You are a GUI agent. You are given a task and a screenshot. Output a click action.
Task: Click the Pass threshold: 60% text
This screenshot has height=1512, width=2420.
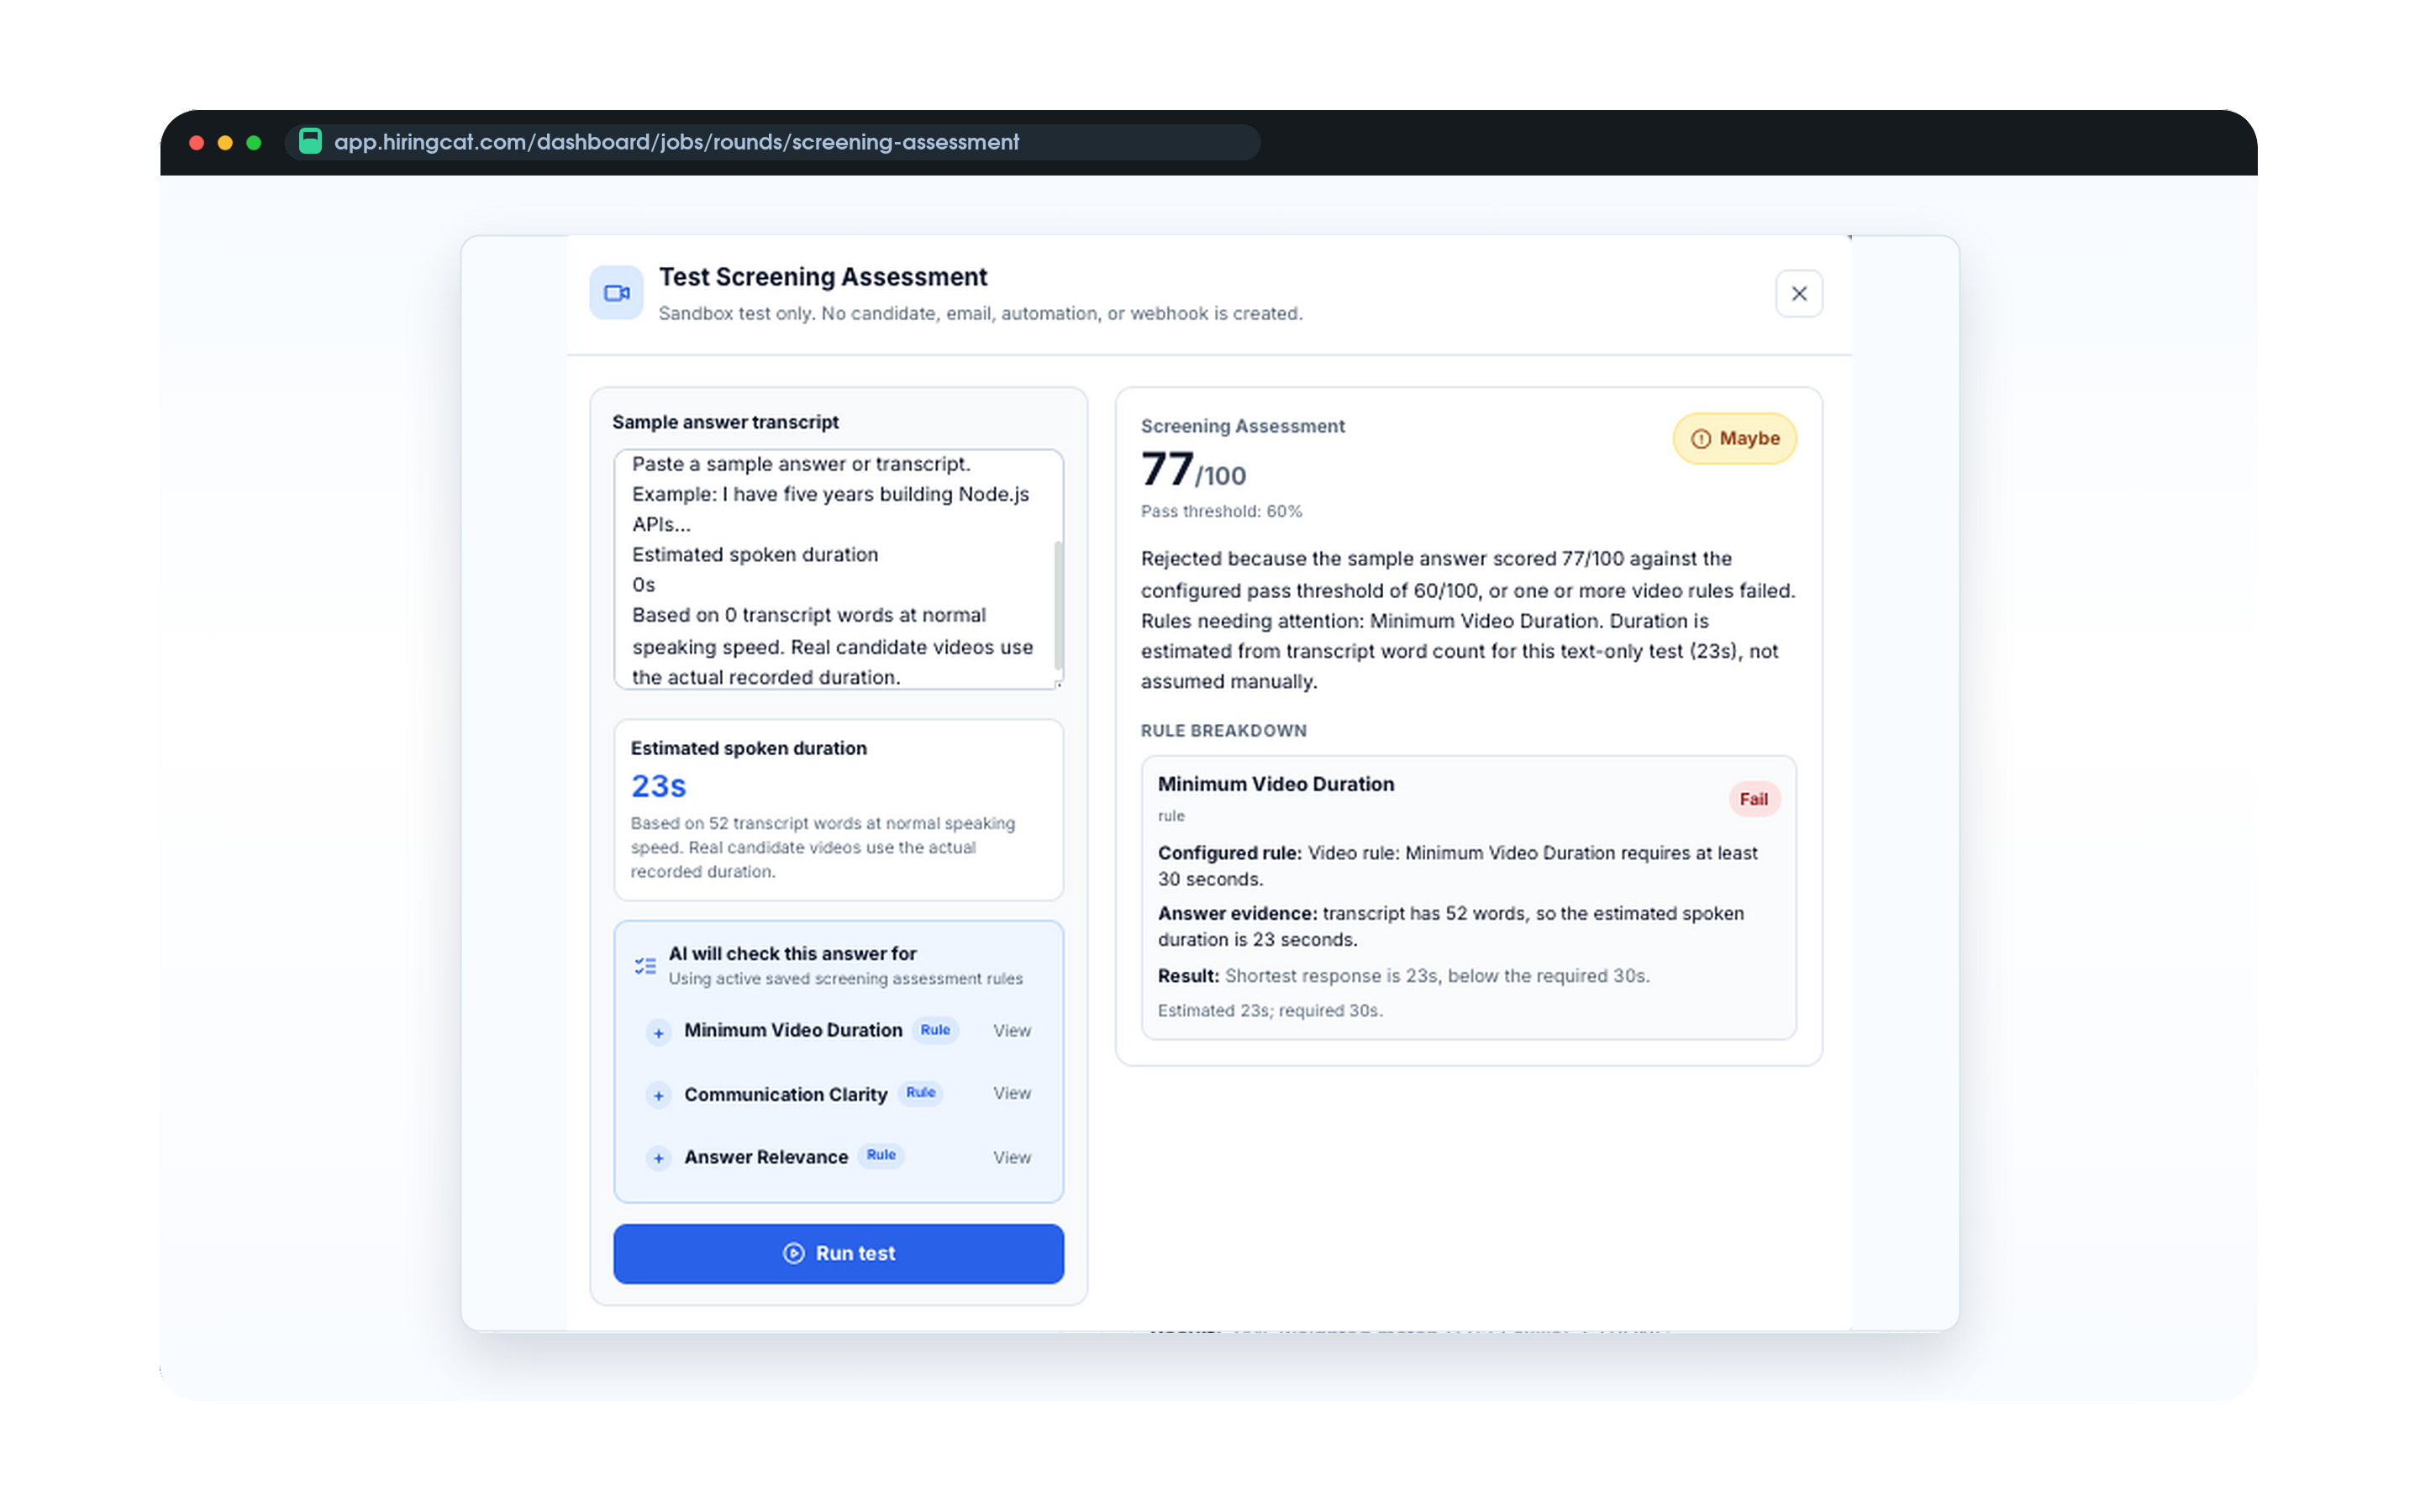[x=1222, y=511]
